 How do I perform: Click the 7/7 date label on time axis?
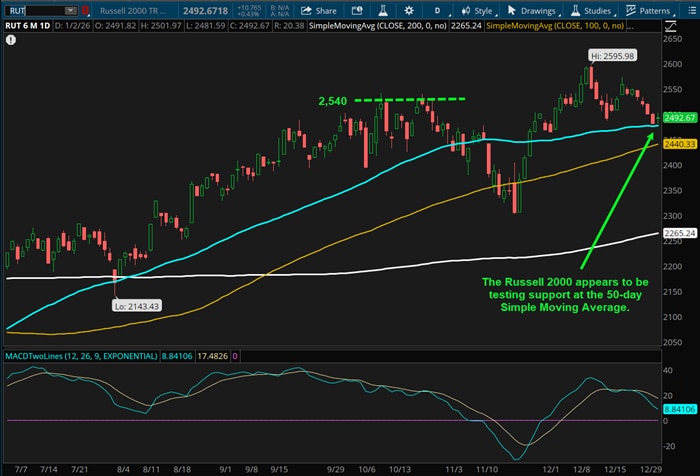pos(21,470)
